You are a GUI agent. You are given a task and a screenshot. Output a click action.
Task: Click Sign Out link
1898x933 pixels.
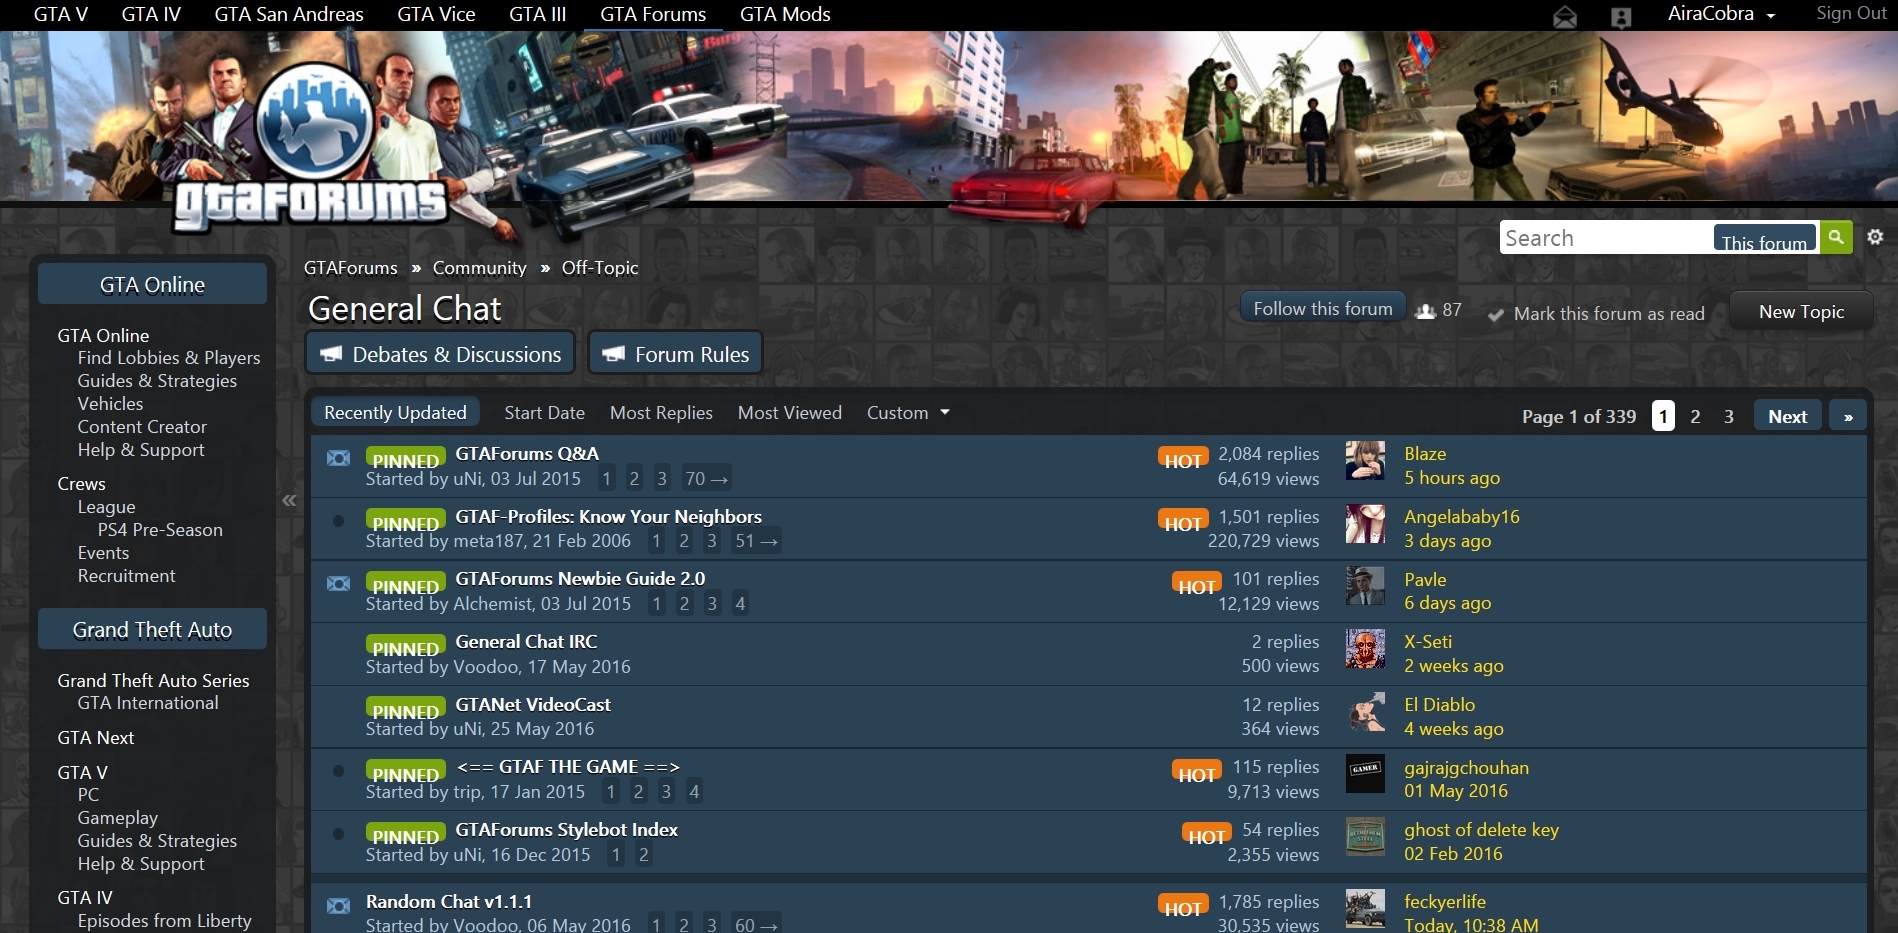pos(1851,13)
